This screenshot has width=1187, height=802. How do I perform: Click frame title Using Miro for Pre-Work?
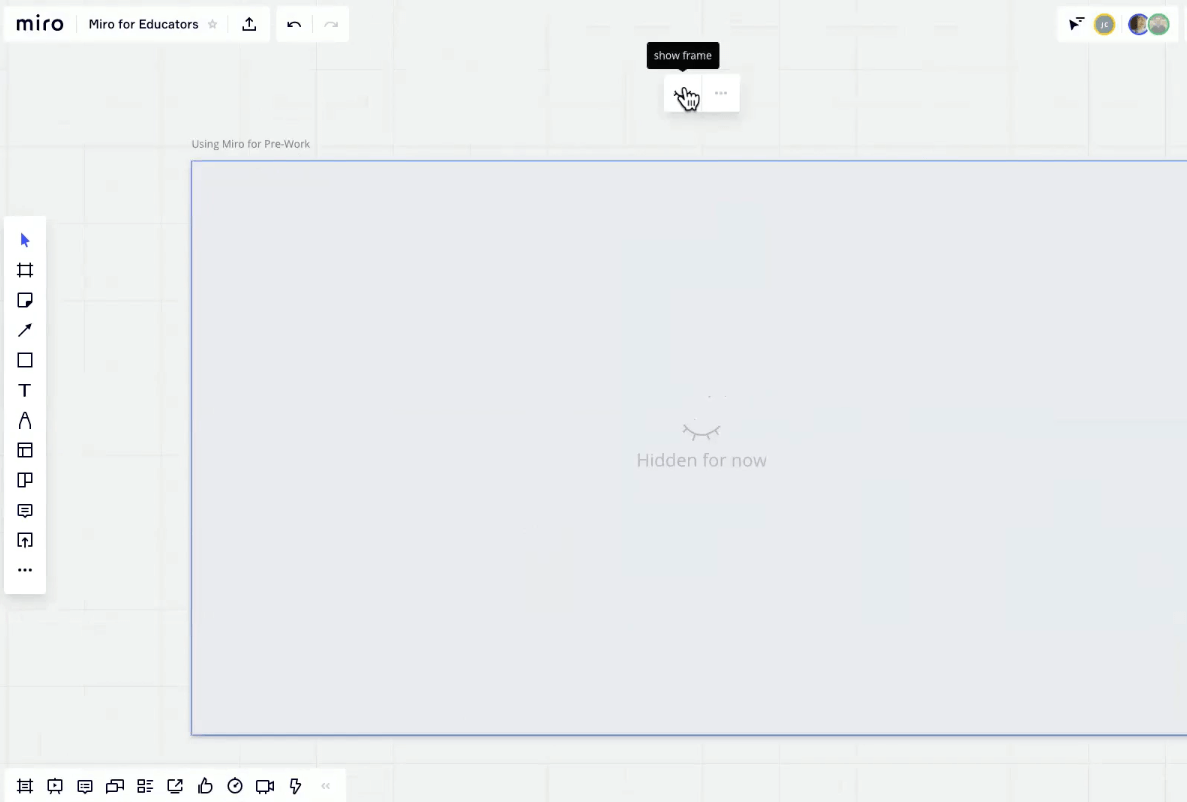(x=251, y=144)
